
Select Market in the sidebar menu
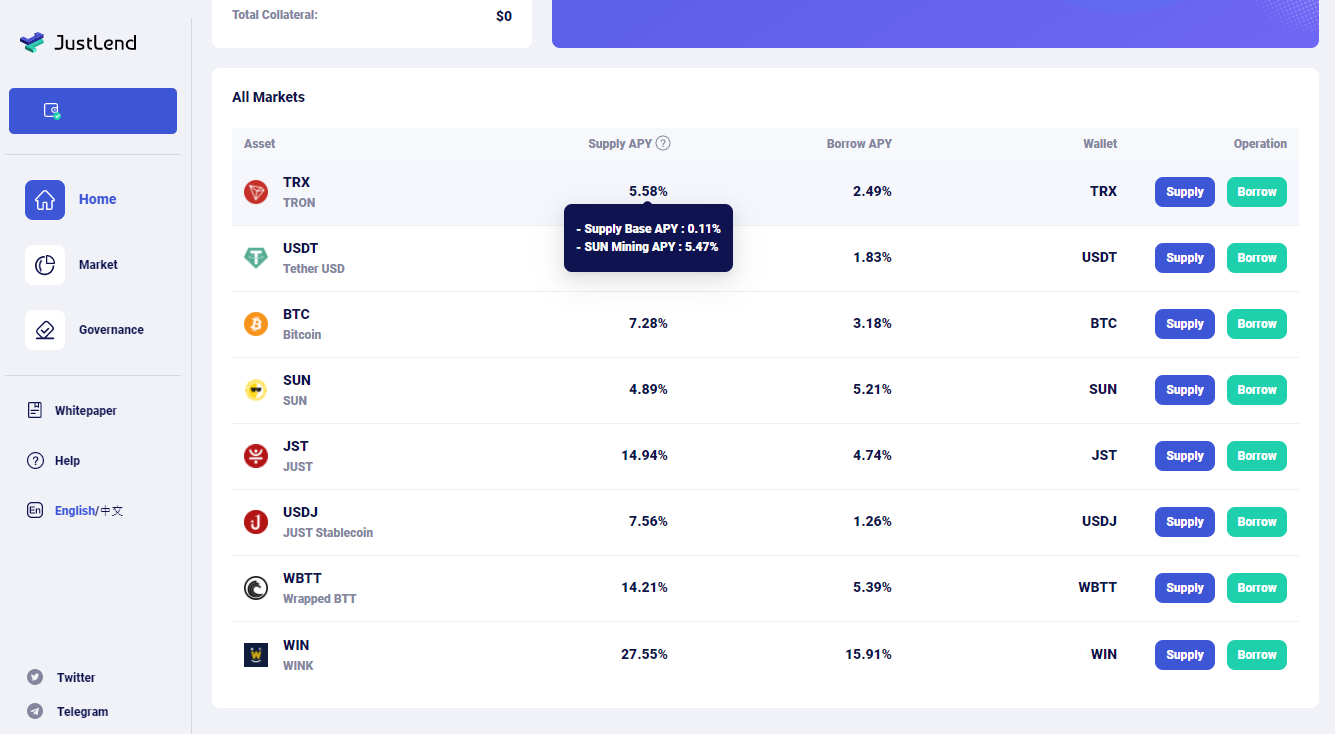tap(98, 265)
